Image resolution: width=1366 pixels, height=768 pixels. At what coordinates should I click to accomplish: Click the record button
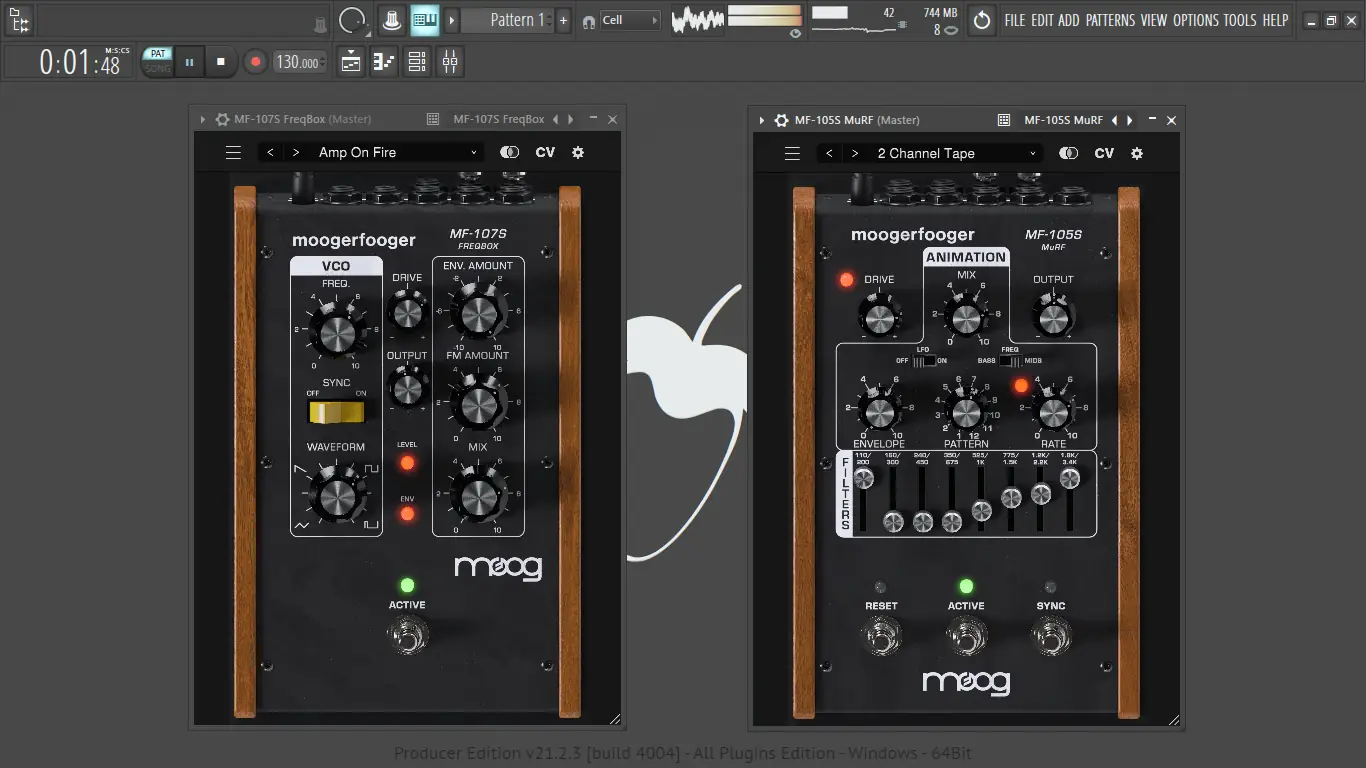point(255,62)
